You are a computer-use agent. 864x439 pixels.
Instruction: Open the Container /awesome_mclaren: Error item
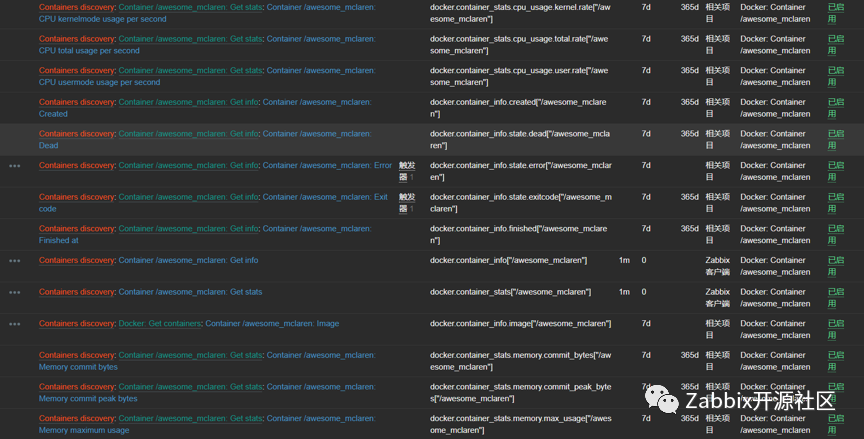pos(327,165)
